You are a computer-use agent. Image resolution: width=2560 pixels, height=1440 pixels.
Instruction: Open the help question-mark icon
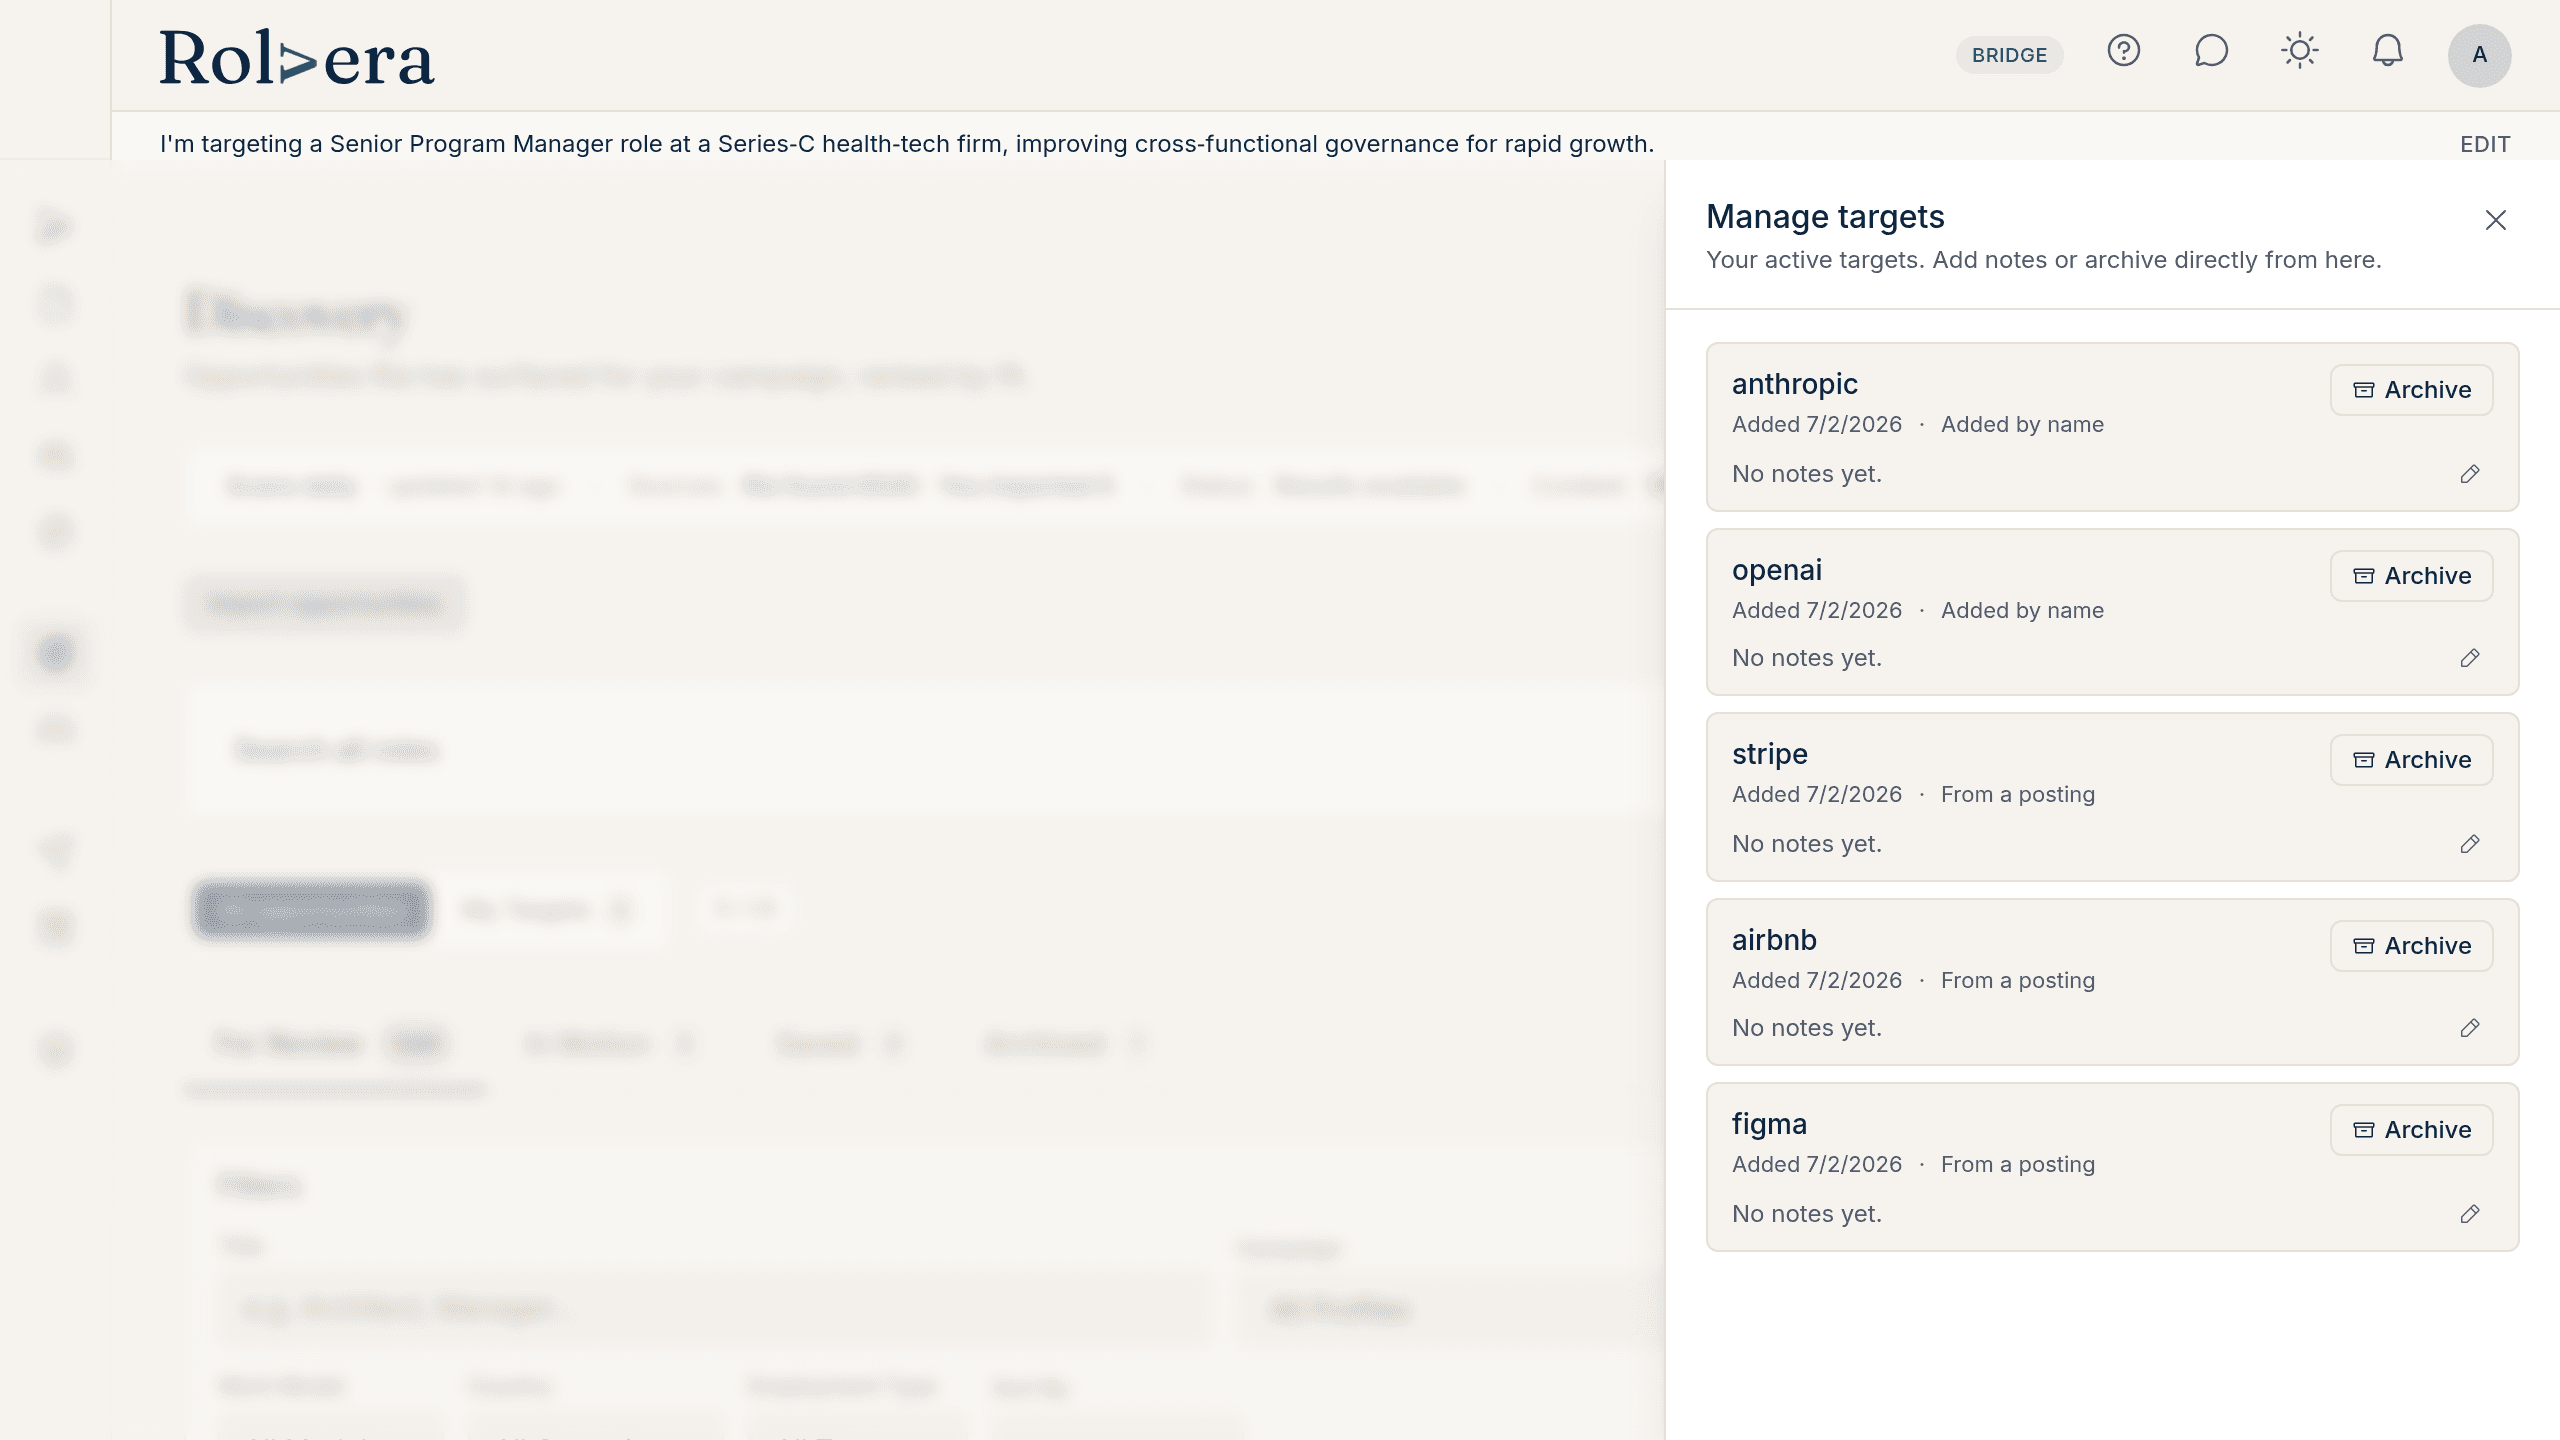pyautogui.click(x=2123, y=51)
